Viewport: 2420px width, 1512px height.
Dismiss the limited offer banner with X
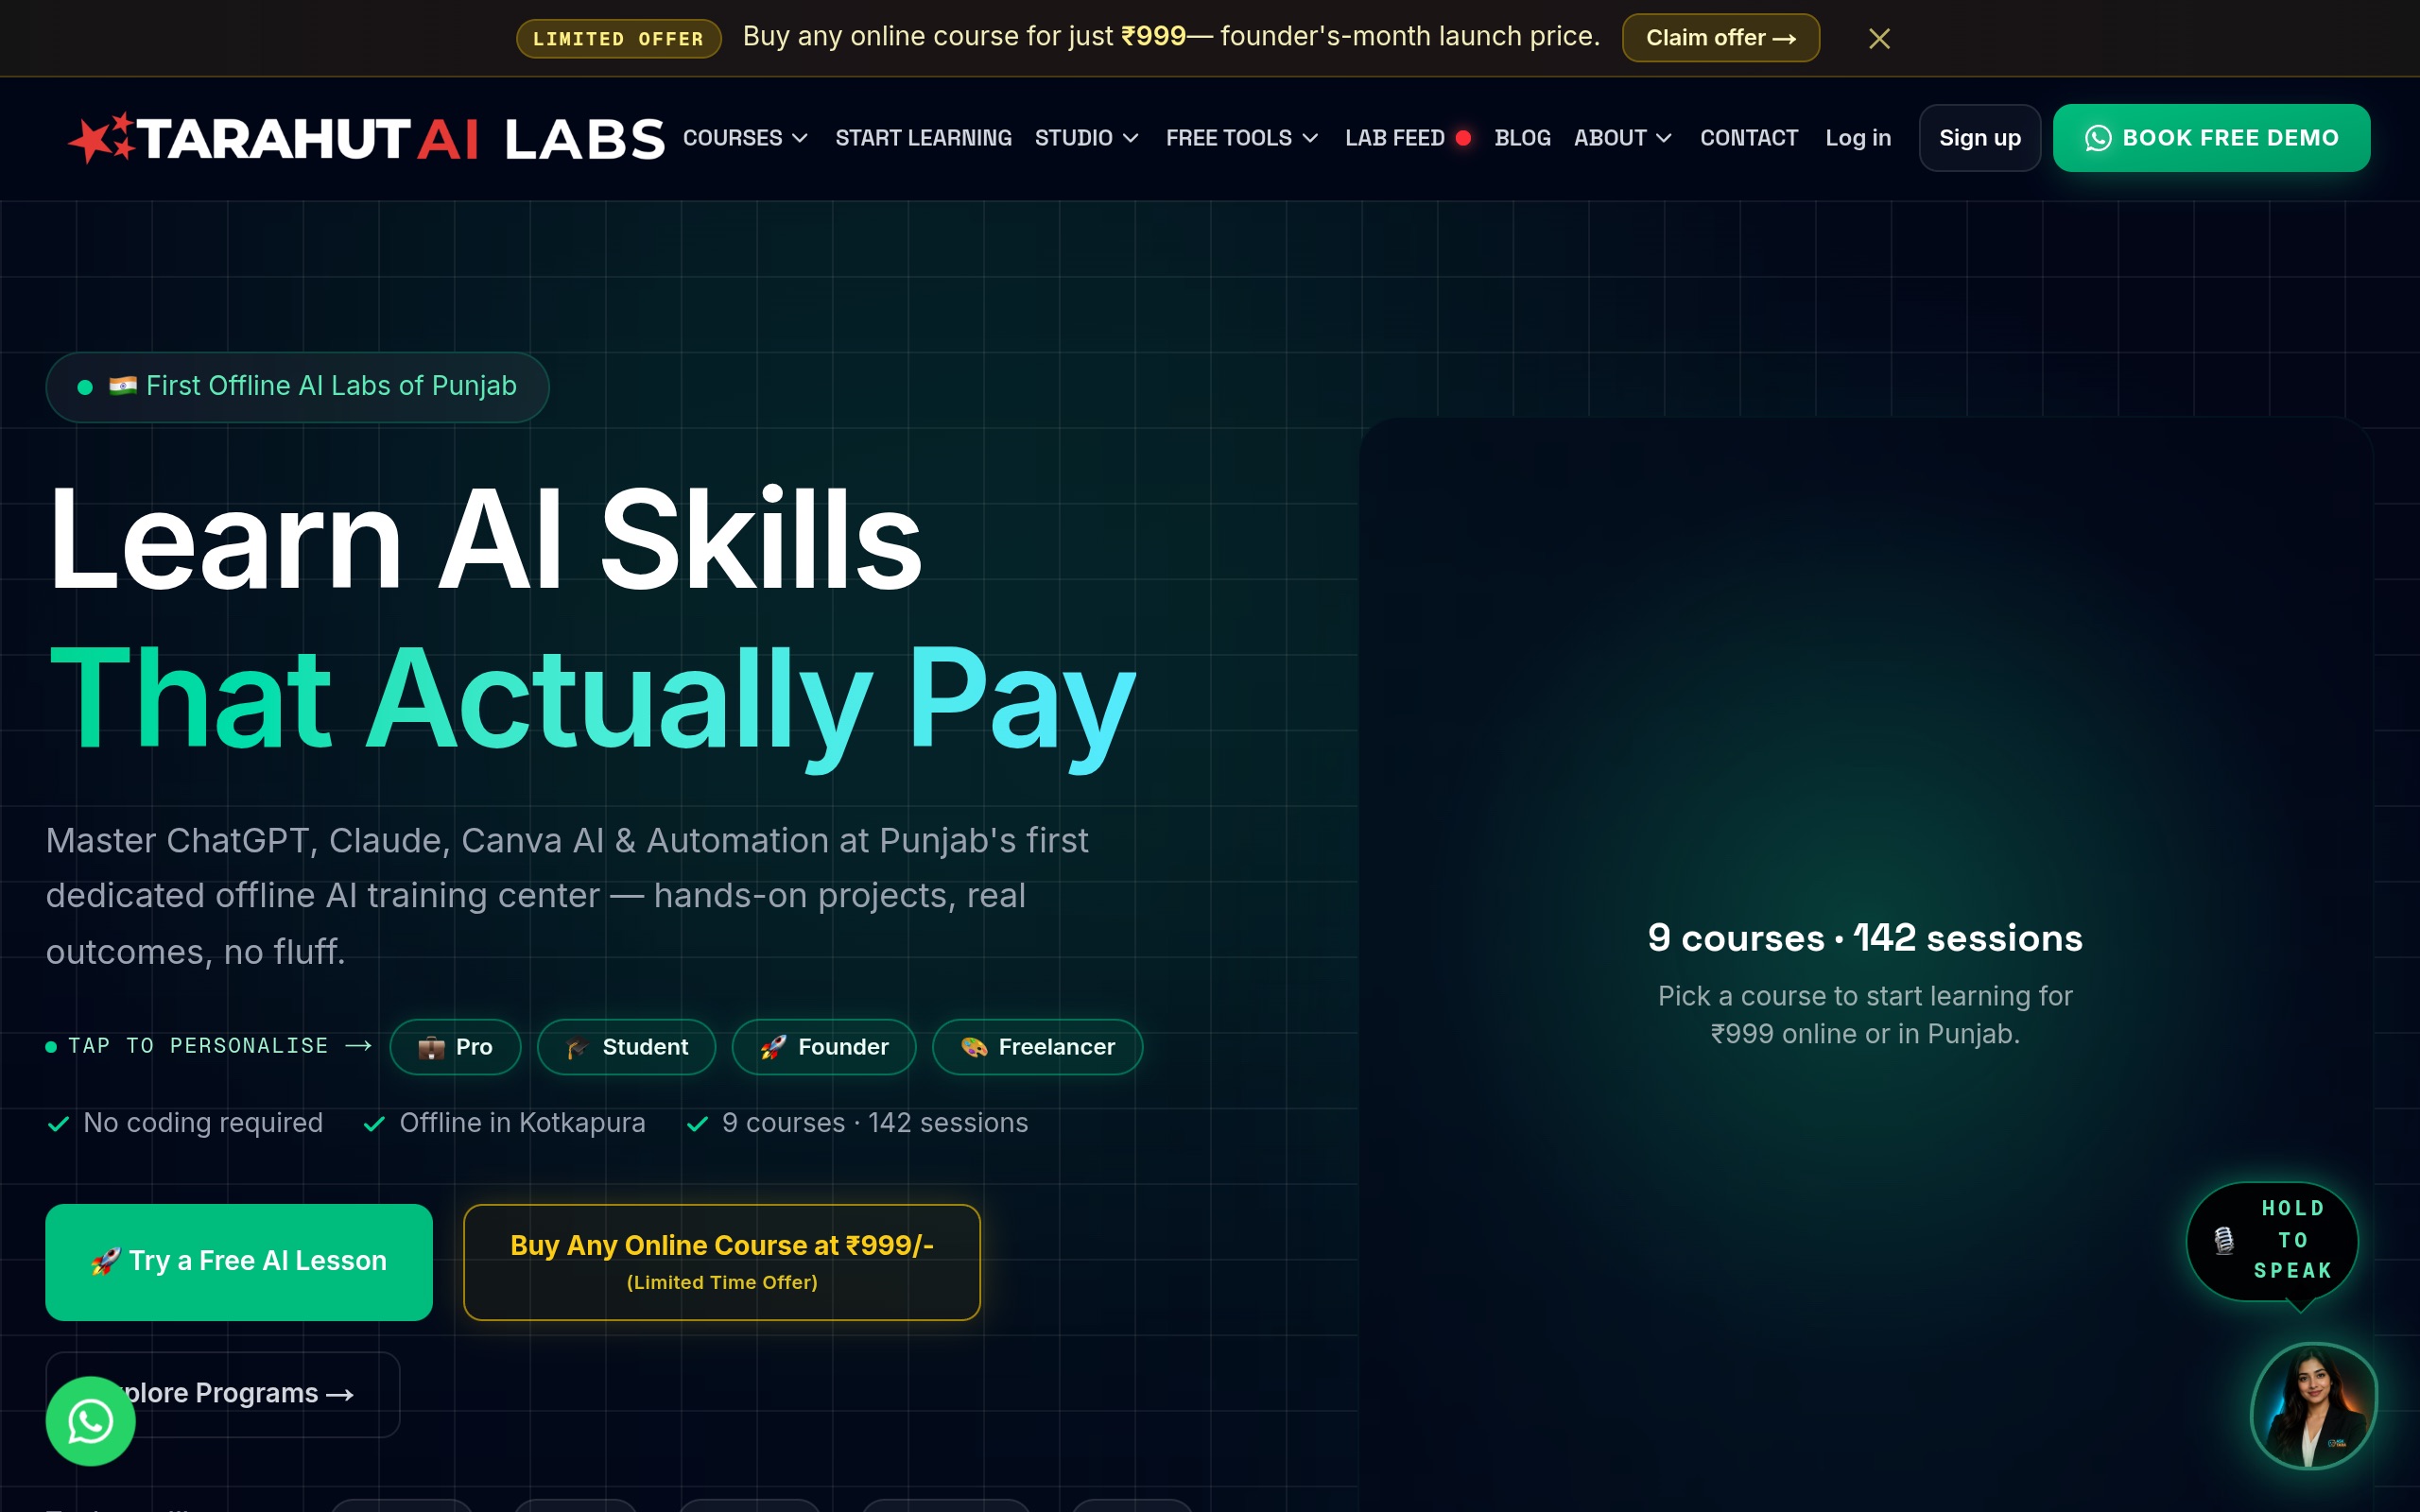pyautogui.click(x=1879, y=38)
